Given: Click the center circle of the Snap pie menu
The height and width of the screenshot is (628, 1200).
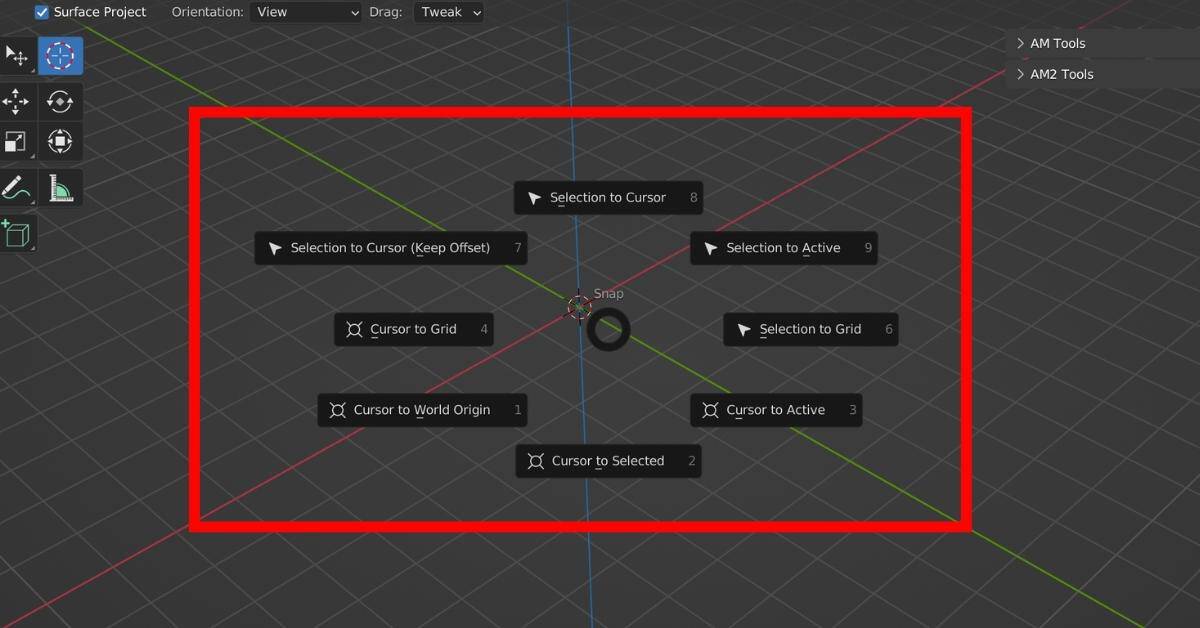Looking at the screenshot, I should (607, 329).
